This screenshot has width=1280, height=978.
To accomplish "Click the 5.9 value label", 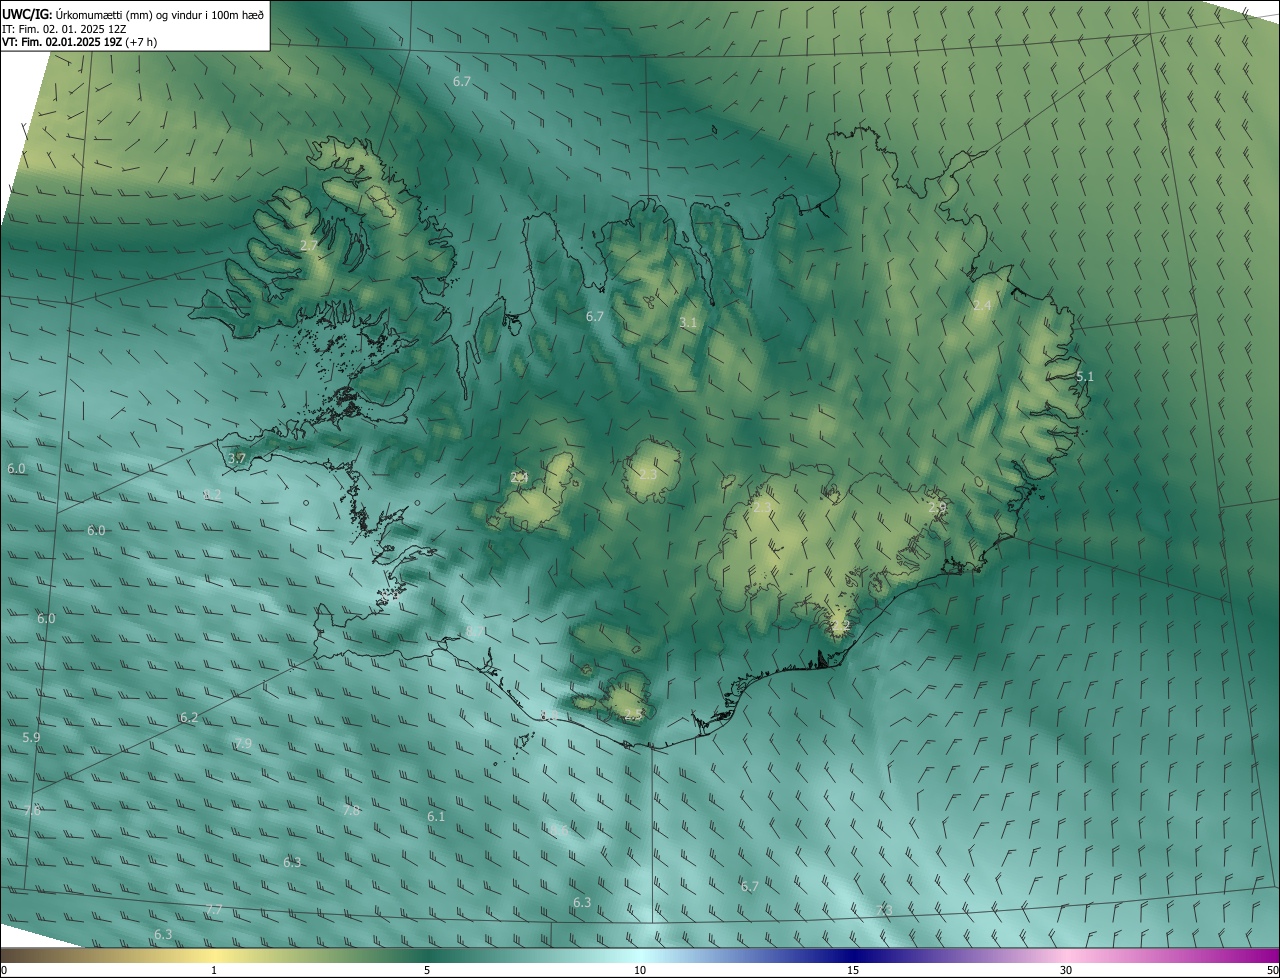I will coord(31,737).
